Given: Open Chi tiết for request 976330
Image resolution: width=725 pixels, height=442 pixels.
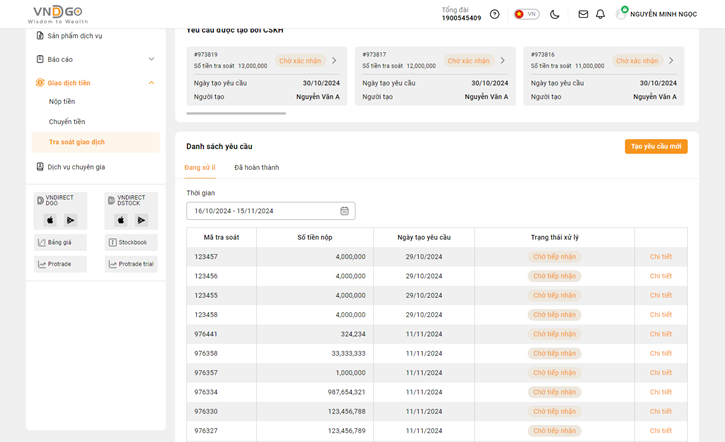Looking at the screenshot, I should [661, 411].
